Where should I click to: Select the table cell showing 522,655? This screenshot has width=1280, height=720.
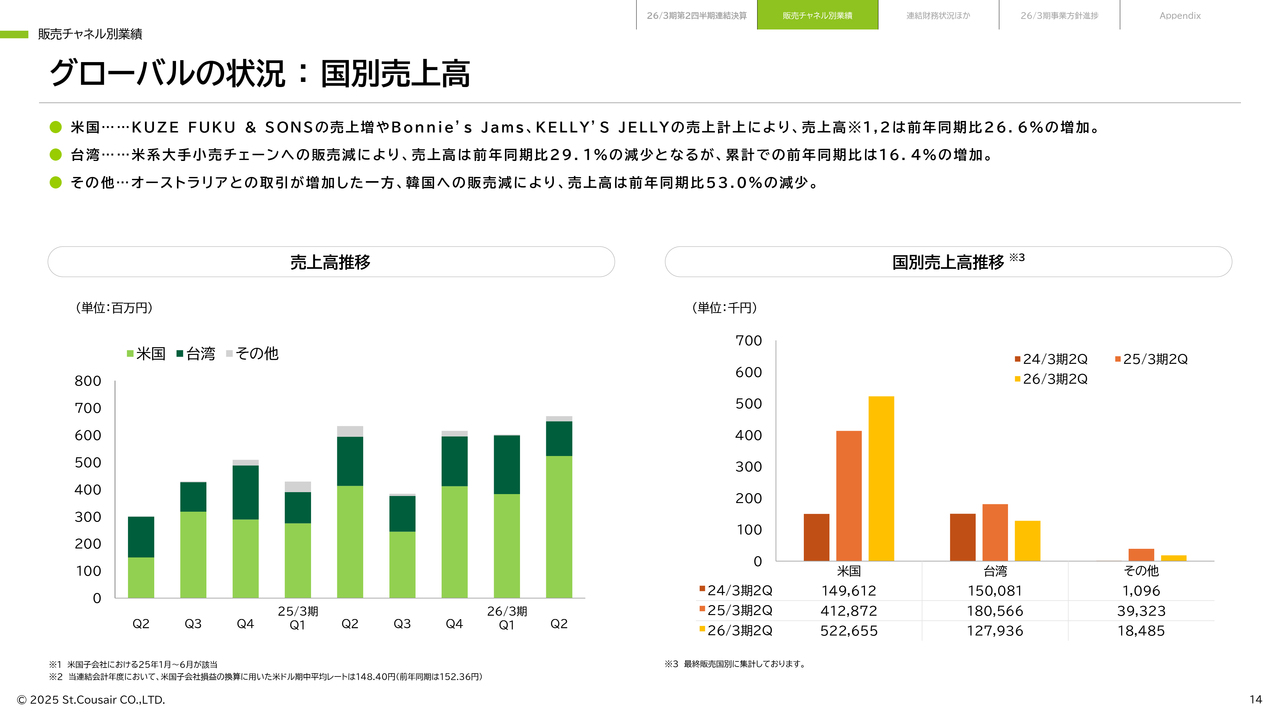pos(849,631)
